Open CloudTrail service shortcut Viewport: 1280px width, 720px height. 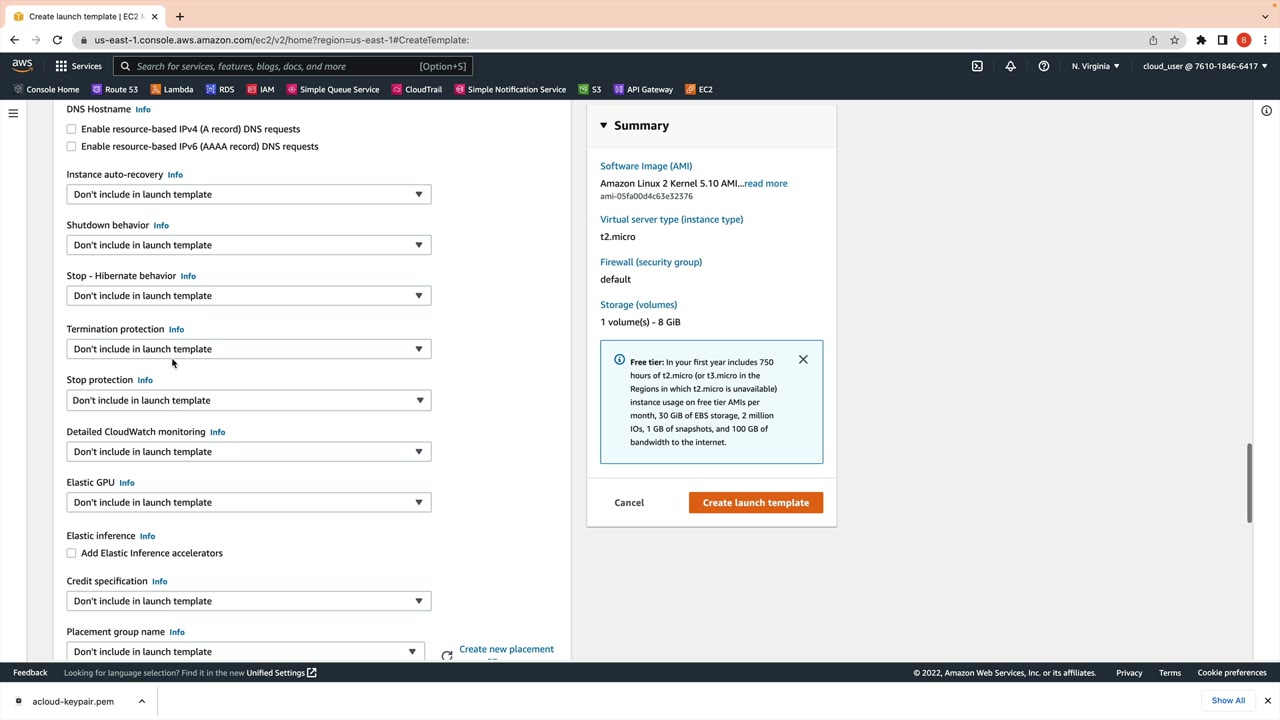416,89
